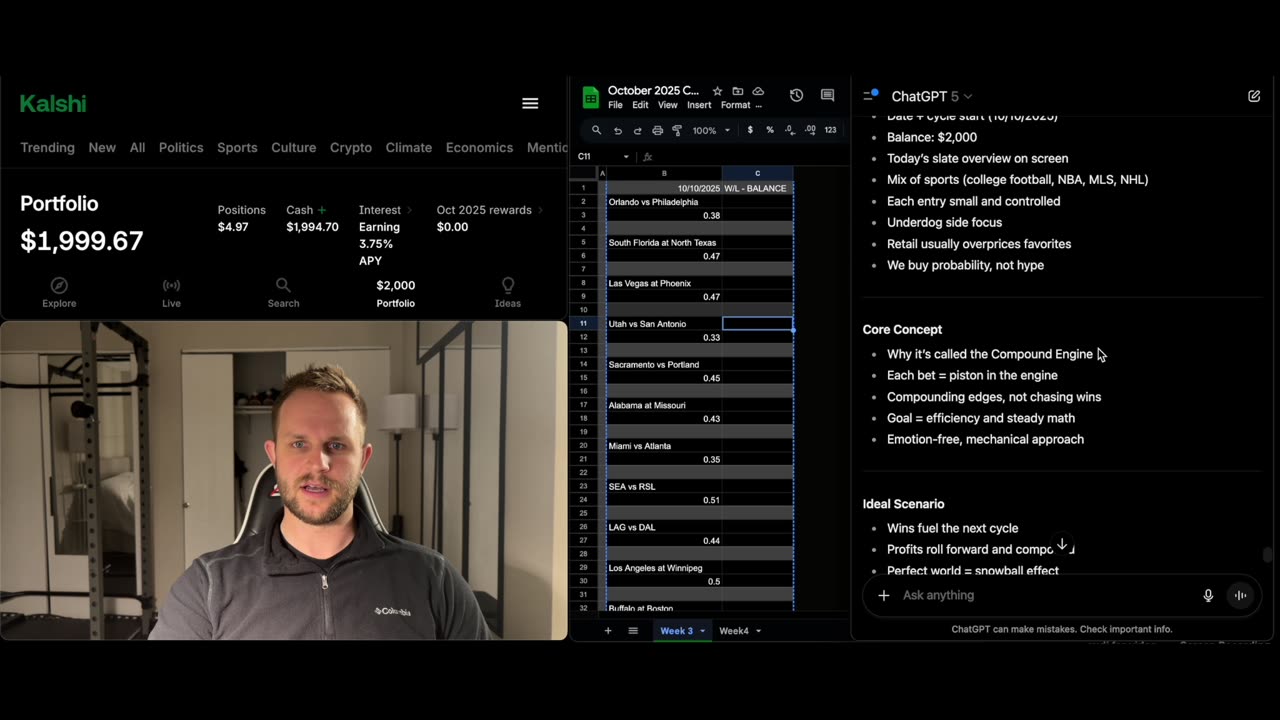The image size is (1280, 720).
Task: Open the Ideas lightbulb icon in Kalshi
Action: [x=508, y=285]
